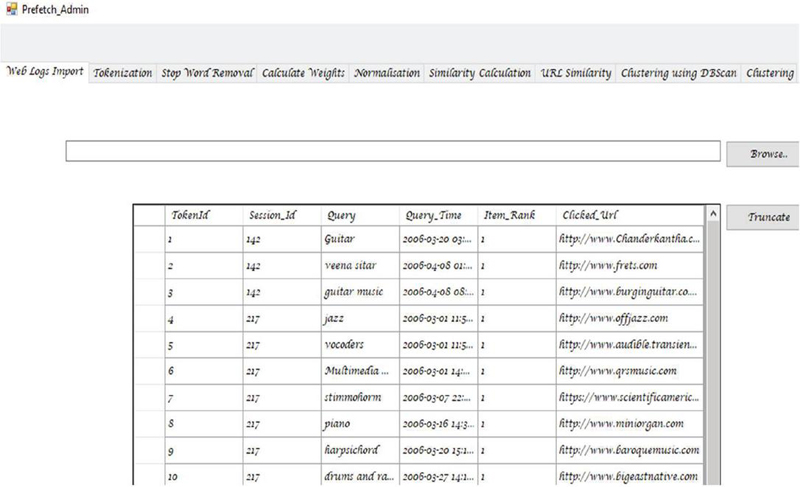Click the http://www.frets.com URL cell

coord(630,265)
